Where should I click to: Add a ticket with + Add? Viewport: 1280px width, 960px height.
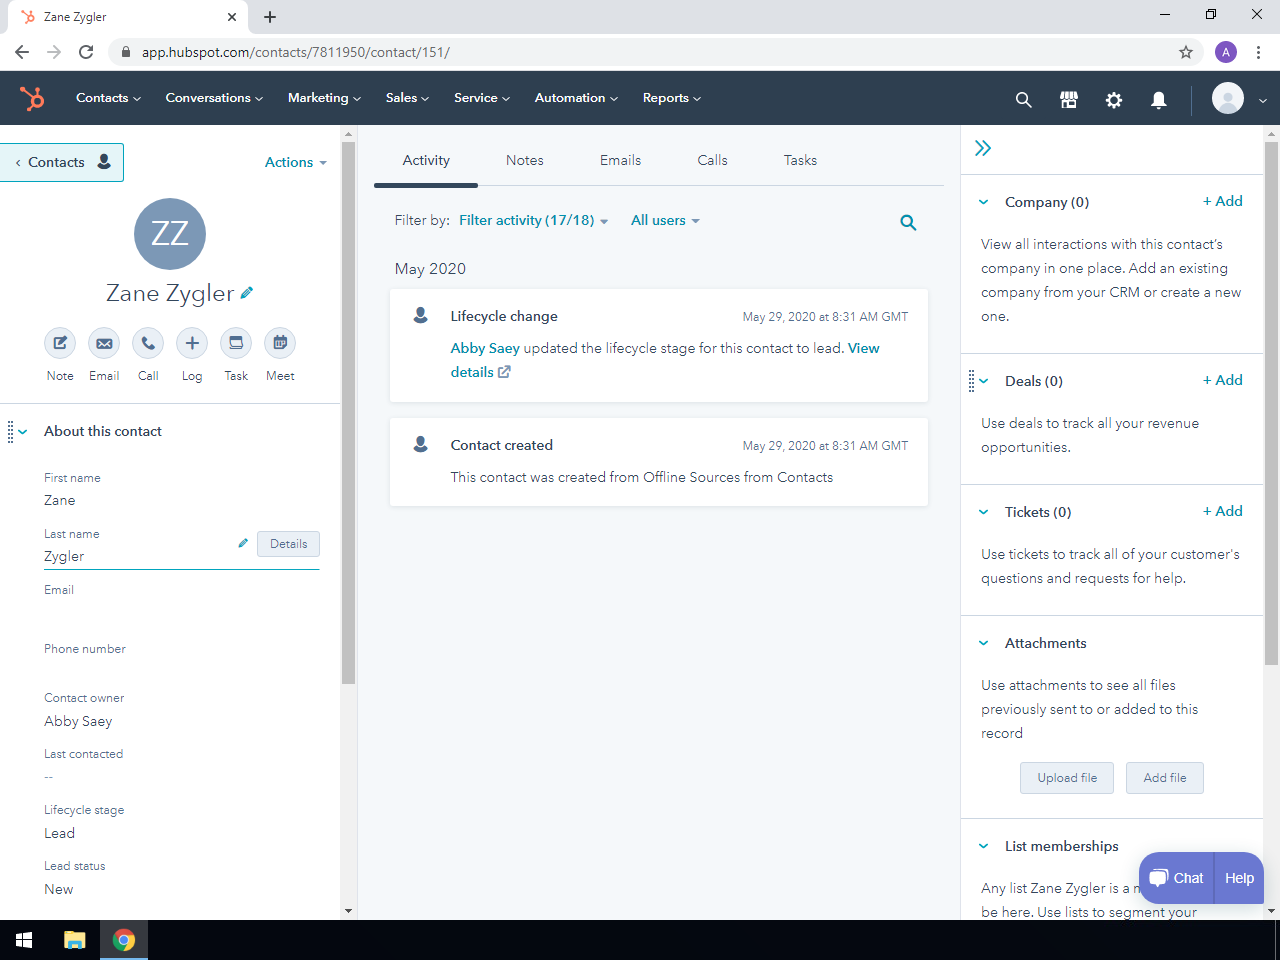point(1223,511)
